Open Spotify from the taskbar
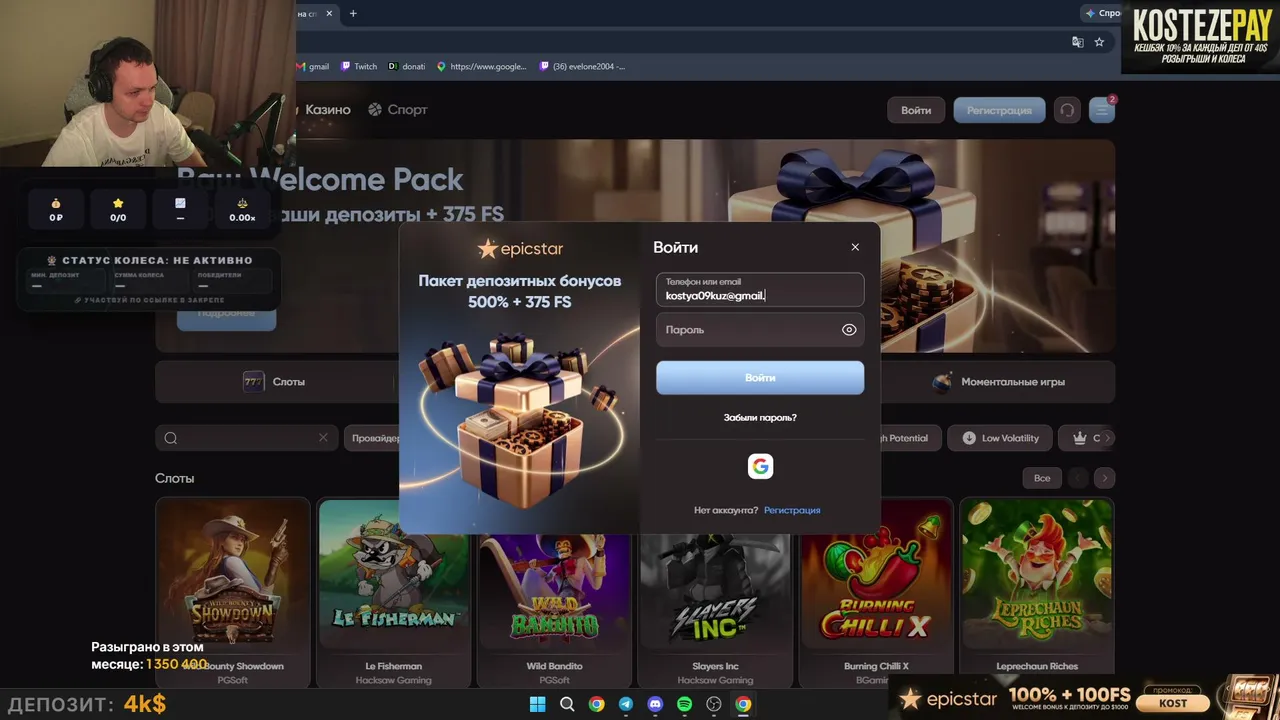This screenshot has height=720, width=1280. tap(685, 704)
